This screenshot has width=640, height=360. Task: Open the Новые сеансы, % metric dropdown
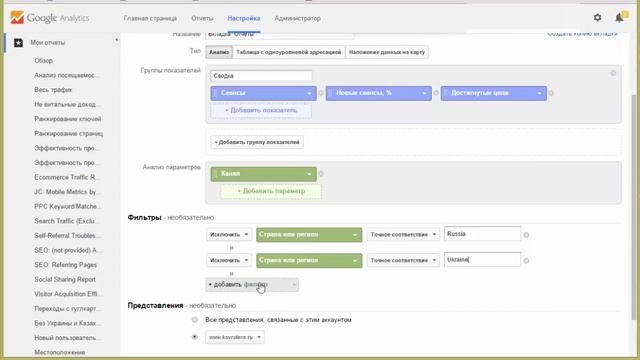point(379,93)
